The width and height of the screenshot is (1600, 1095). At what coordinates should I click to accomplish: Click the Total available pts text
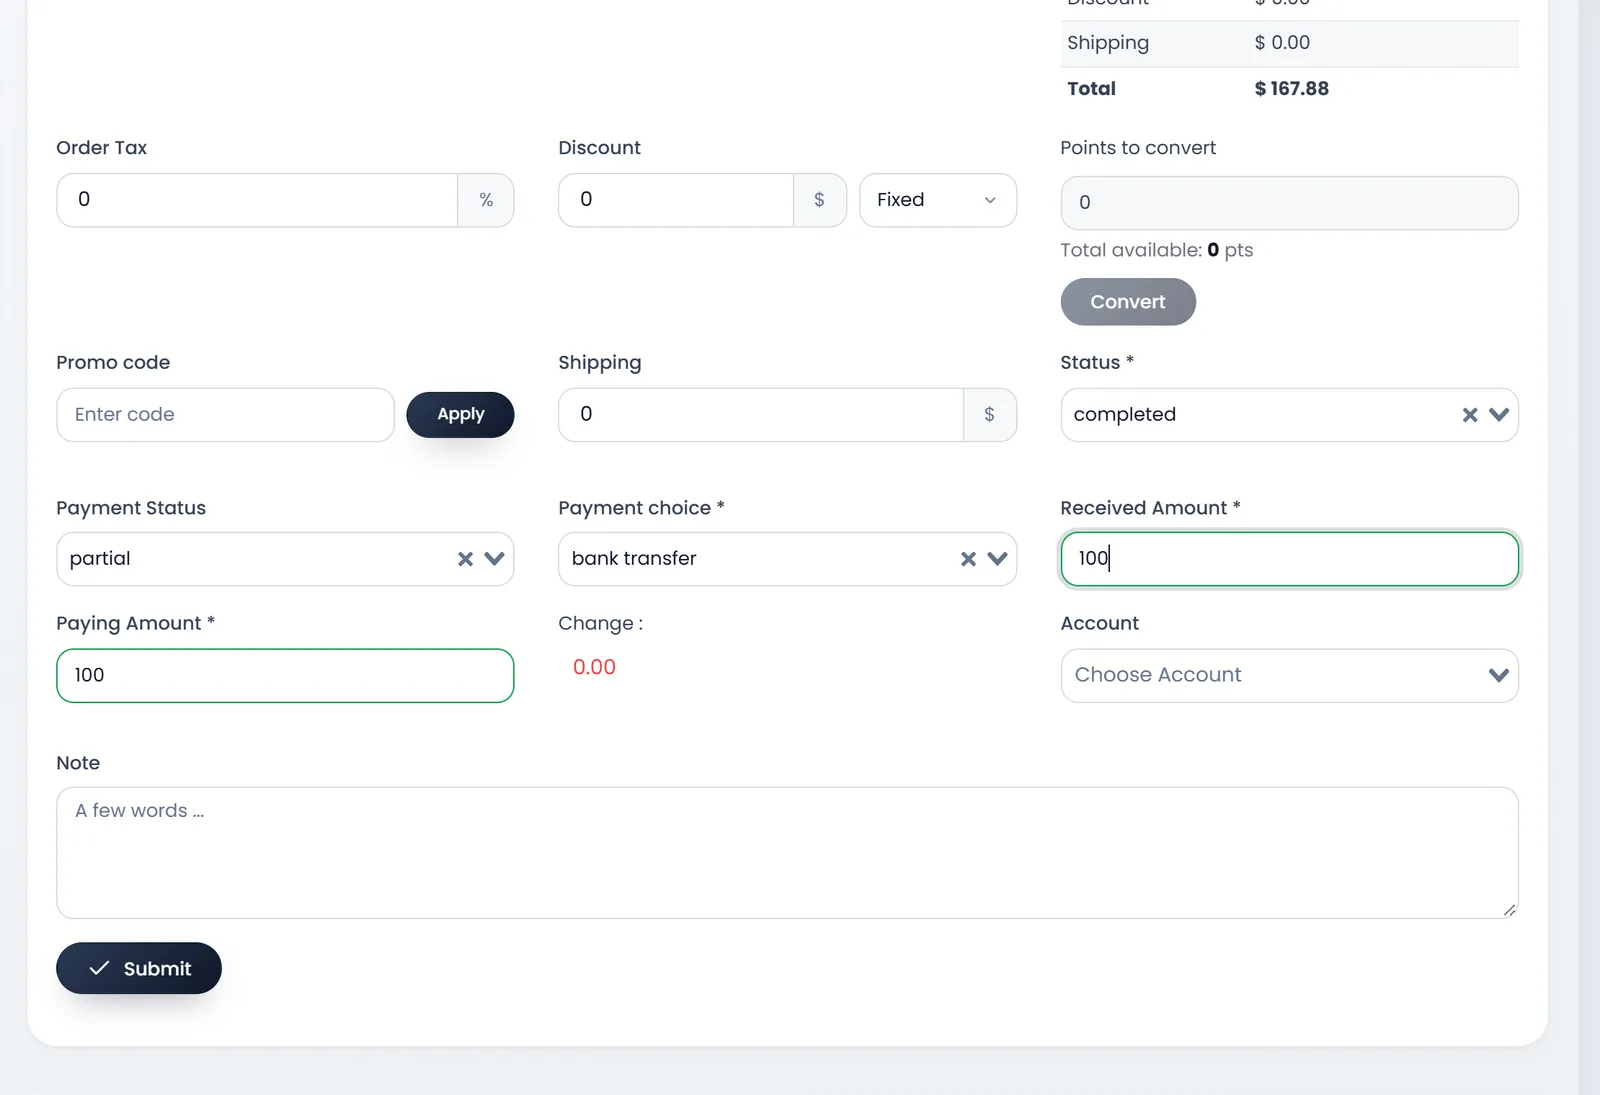pyautogui.click(x=1157, y=250)
